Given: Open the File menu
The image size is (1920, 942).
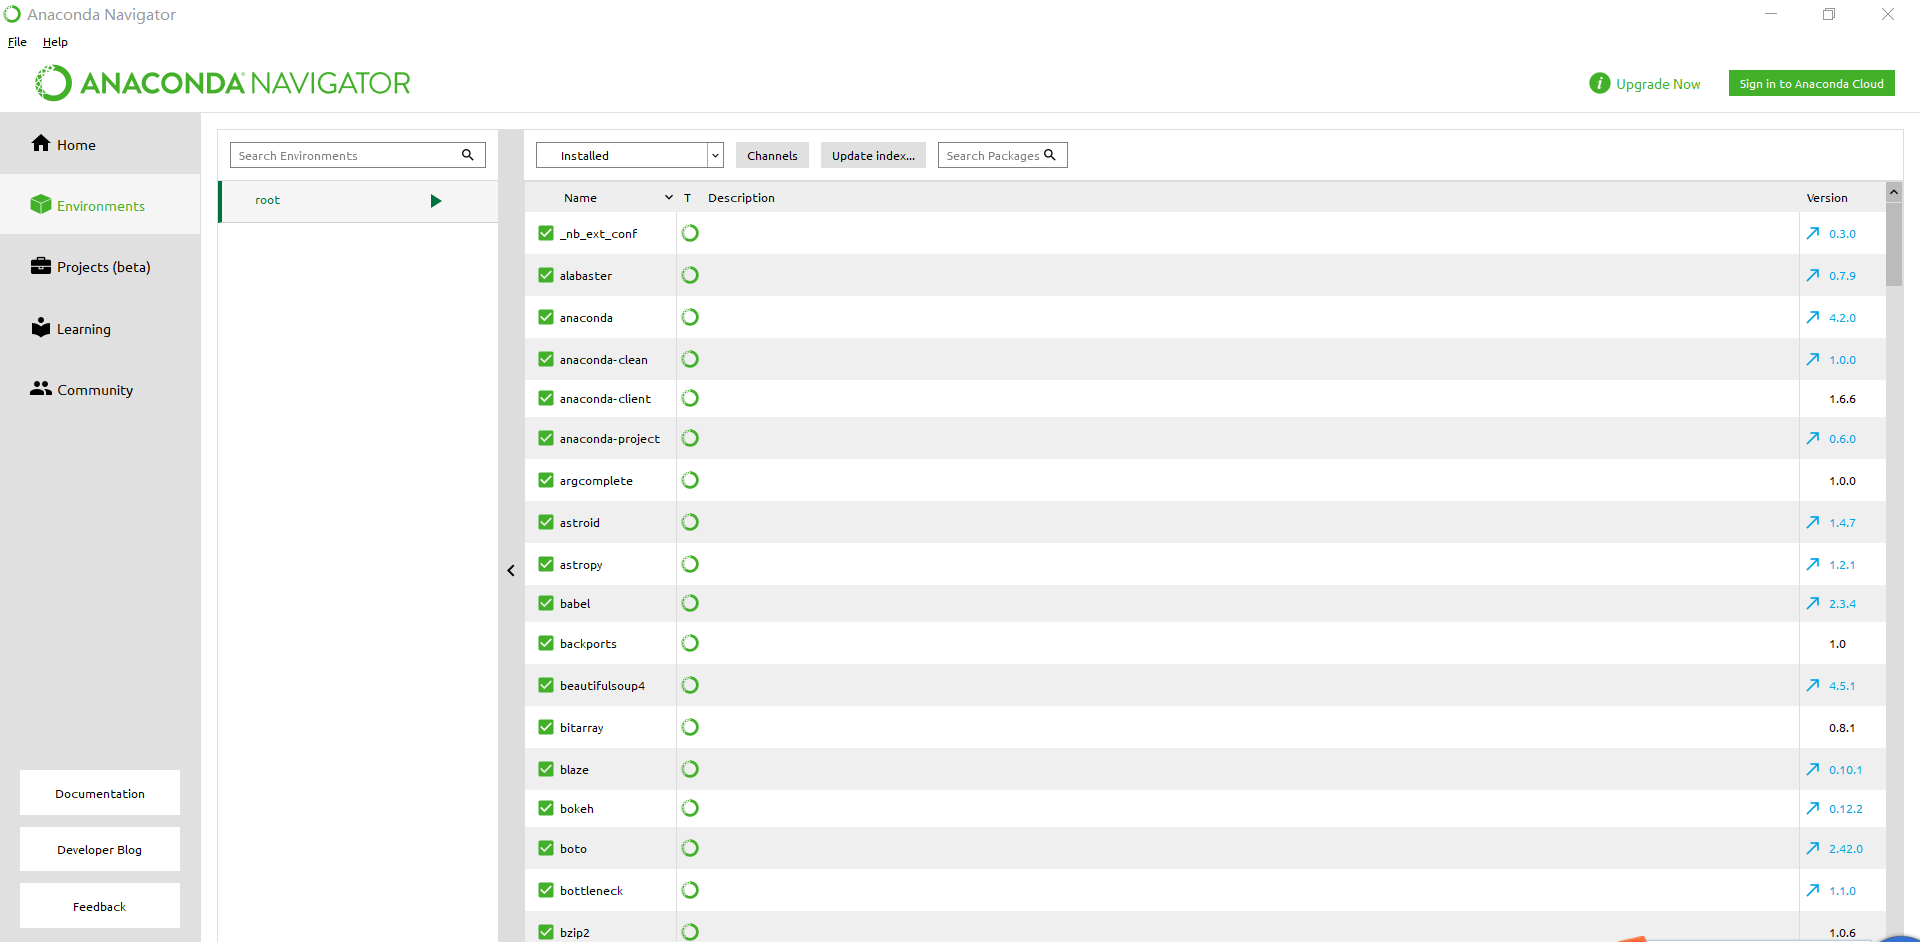Looking at the screenshot, I should point(17,42).
